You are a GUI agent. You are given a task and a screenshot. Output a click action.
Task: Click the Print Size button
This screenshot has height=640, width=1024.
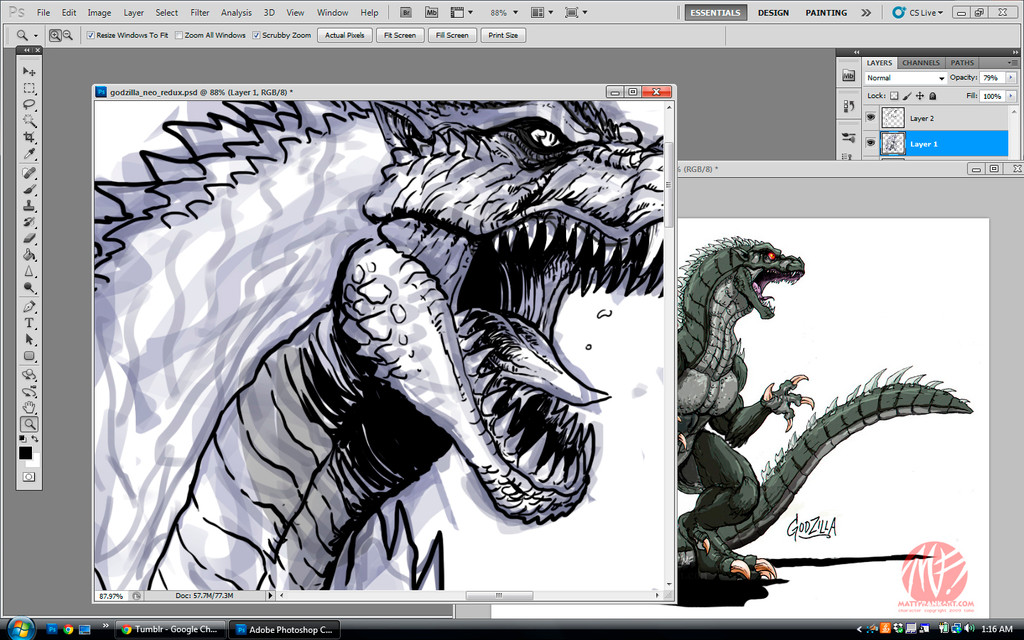(503, 35)
